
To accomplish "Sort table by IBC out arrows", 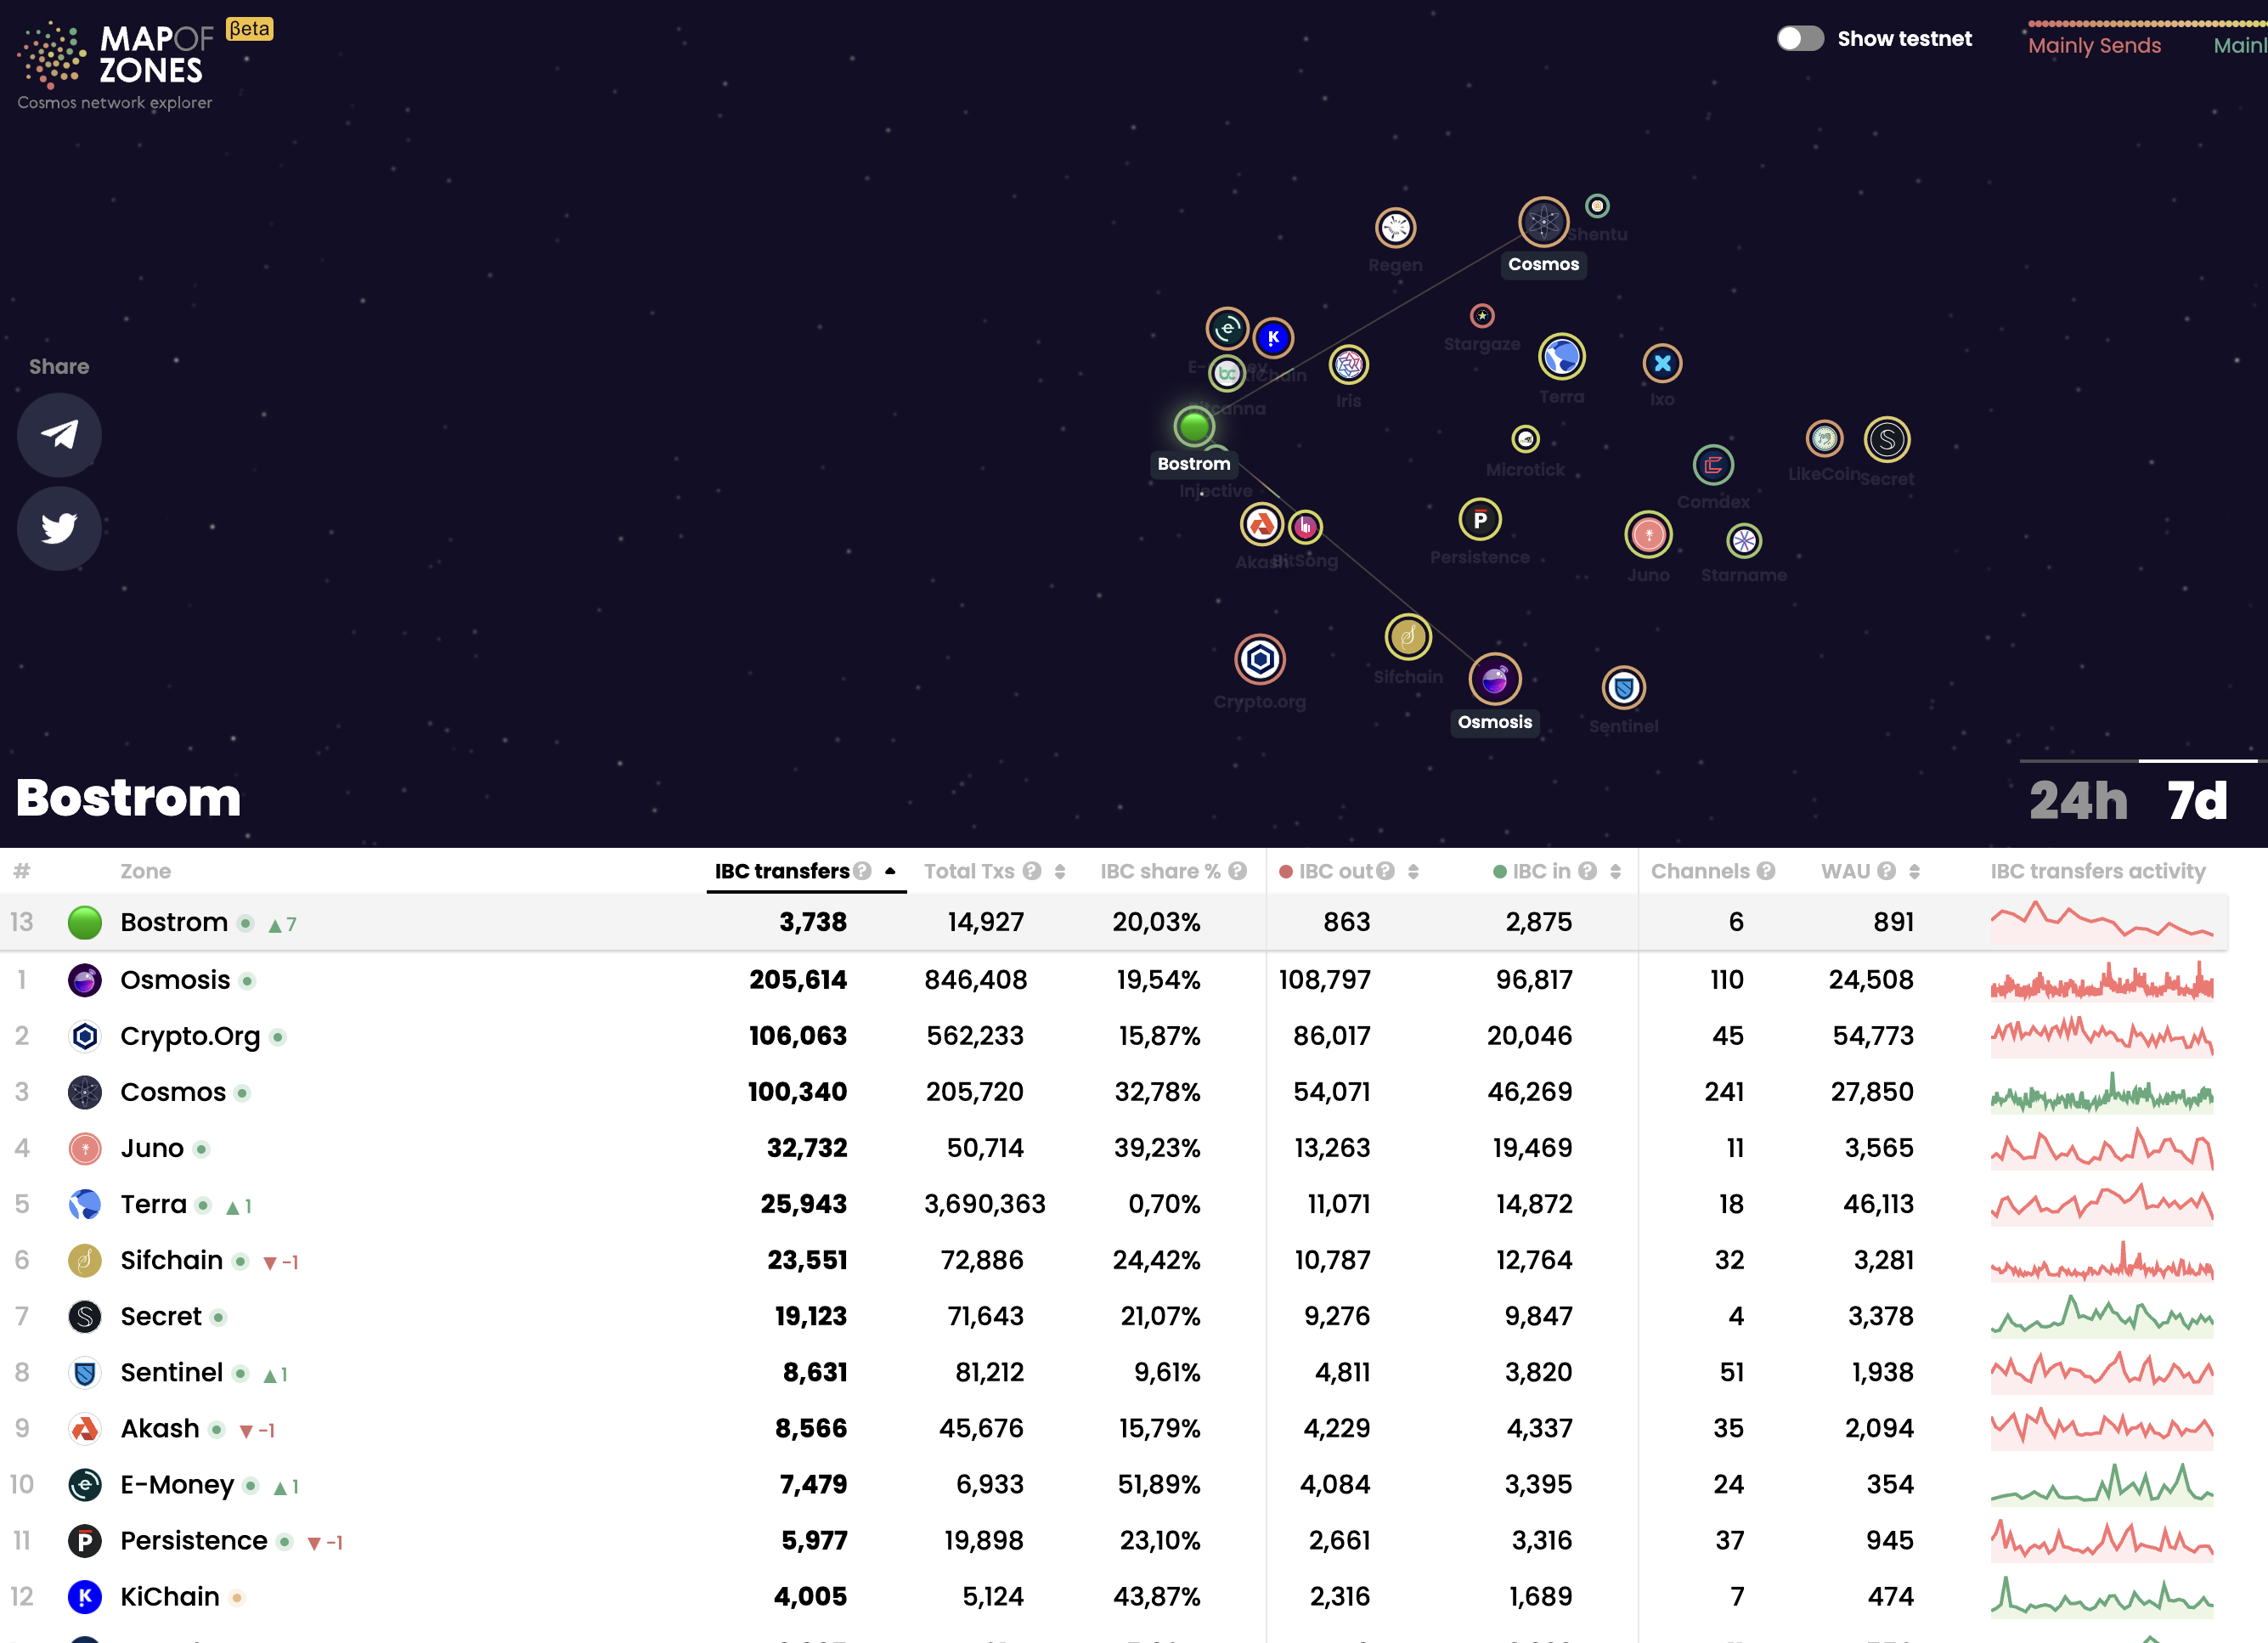I will [1413, 872].
